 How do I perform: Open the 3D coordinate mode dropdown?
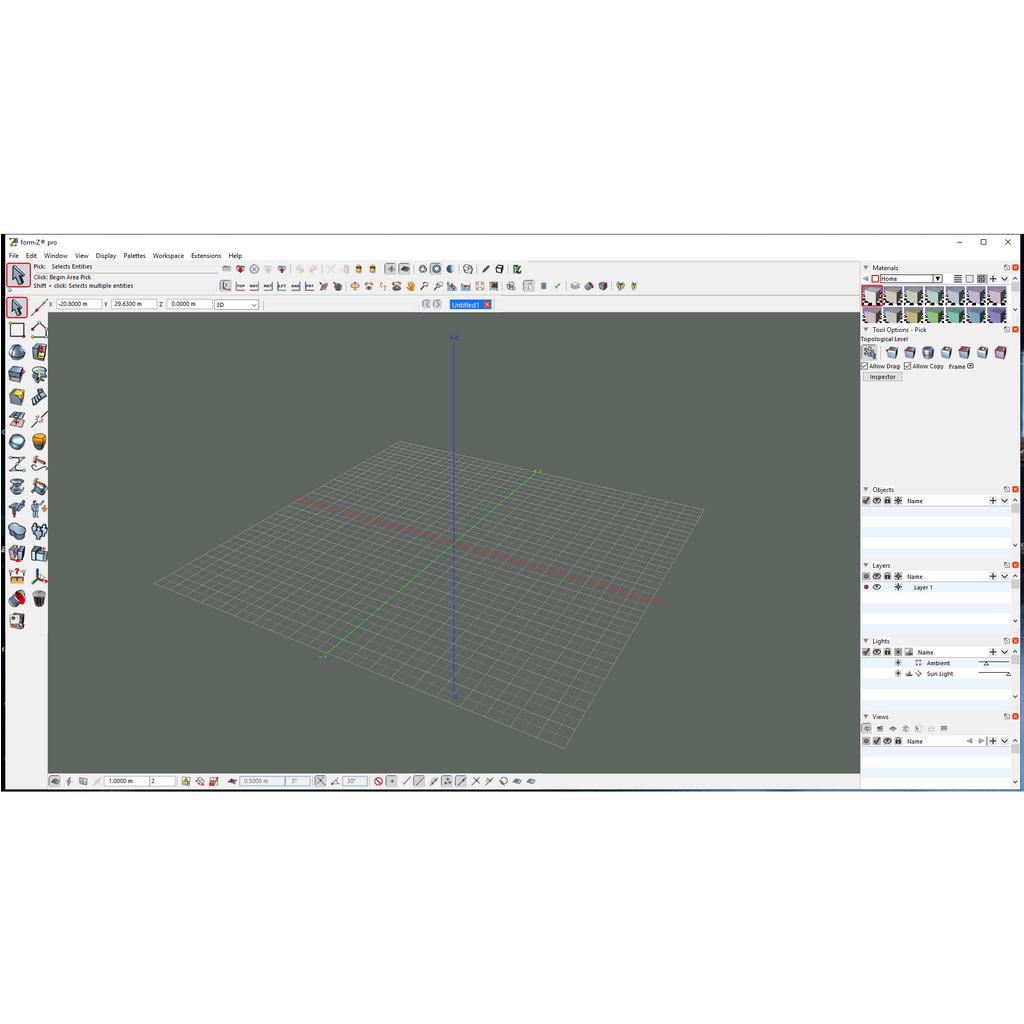(x=236, y=304)
